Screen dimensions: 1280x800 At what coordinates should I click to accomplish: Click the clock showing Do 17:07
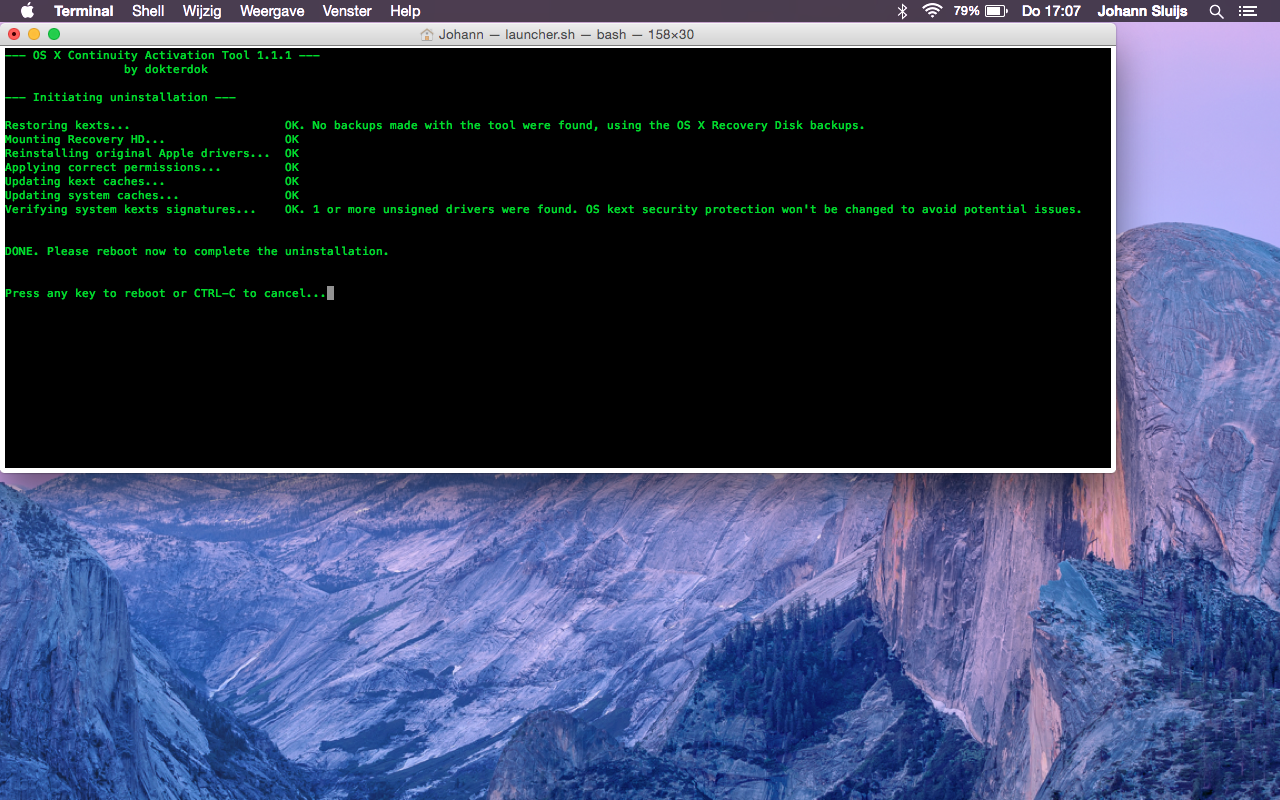[1051, 11]
